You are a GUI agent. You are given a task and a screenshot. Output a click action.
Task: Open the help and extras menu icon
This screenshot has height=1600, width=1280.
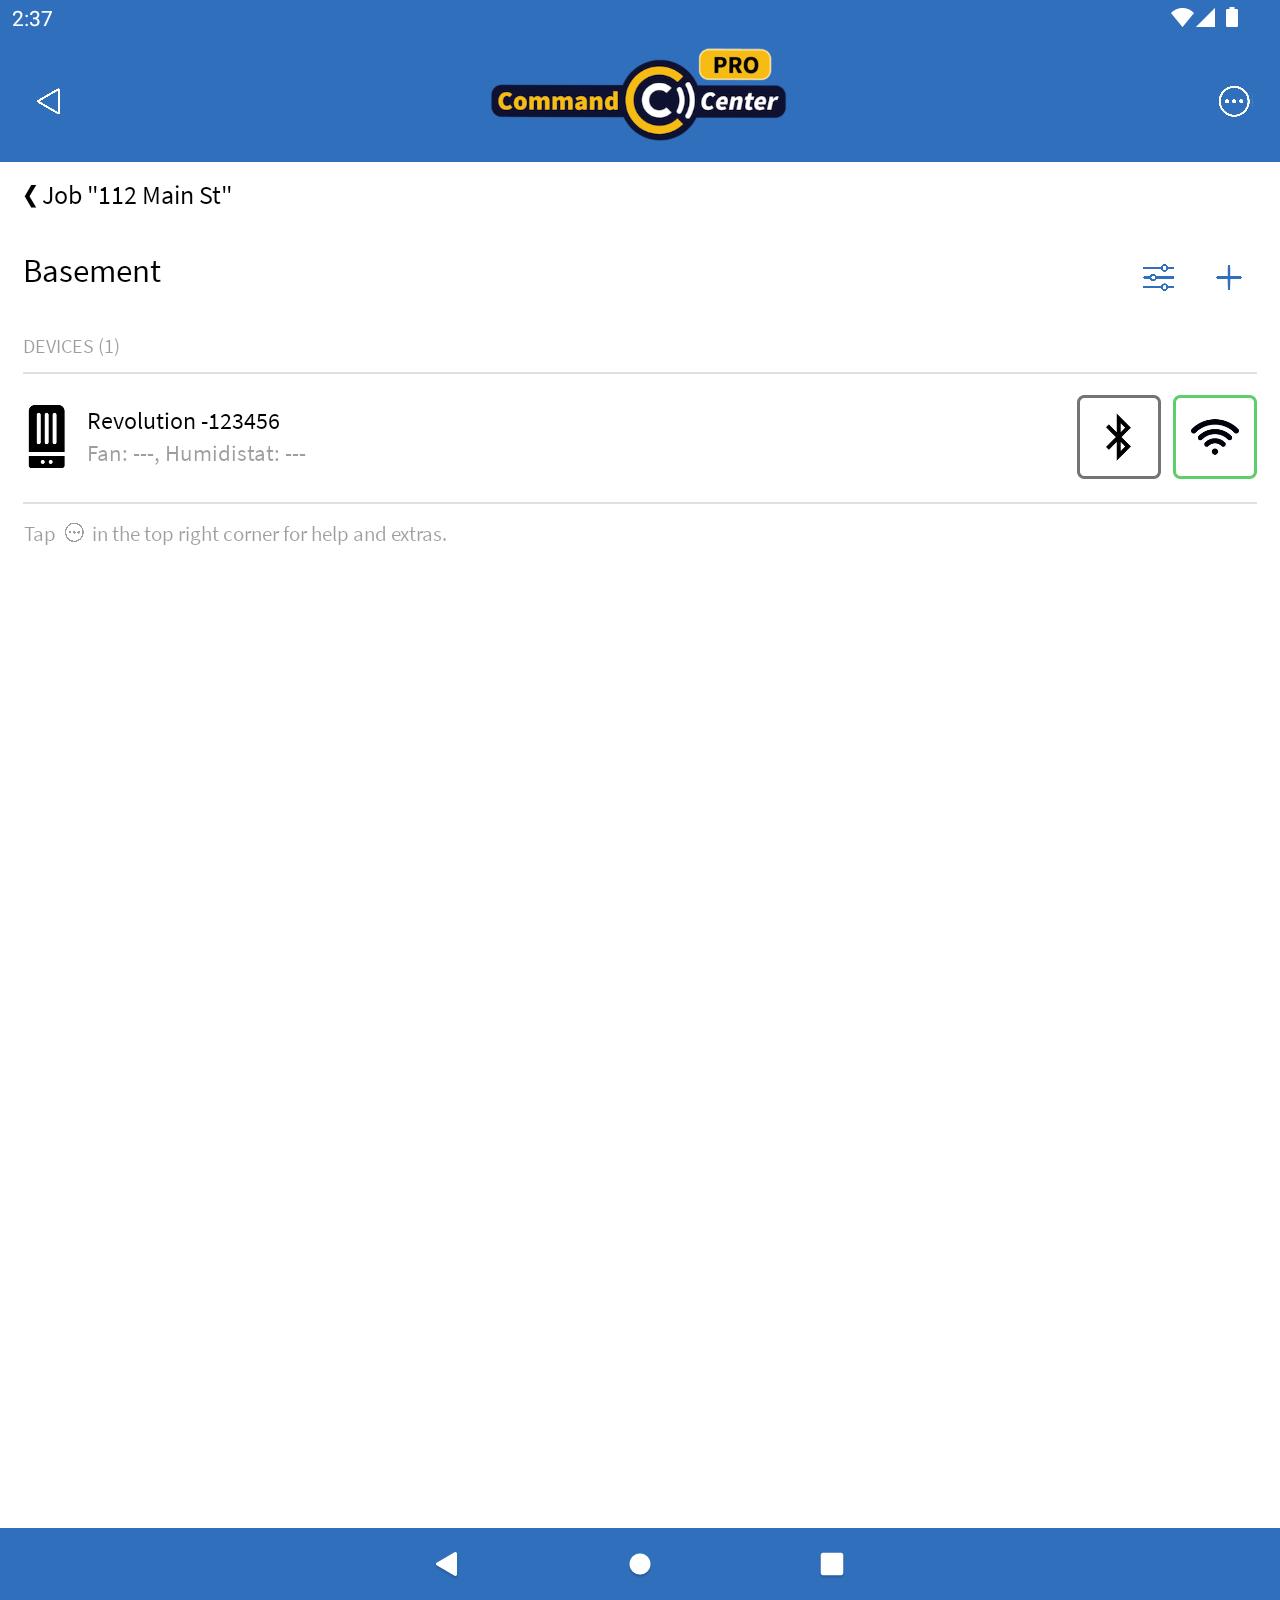[x=1234, y=101]
